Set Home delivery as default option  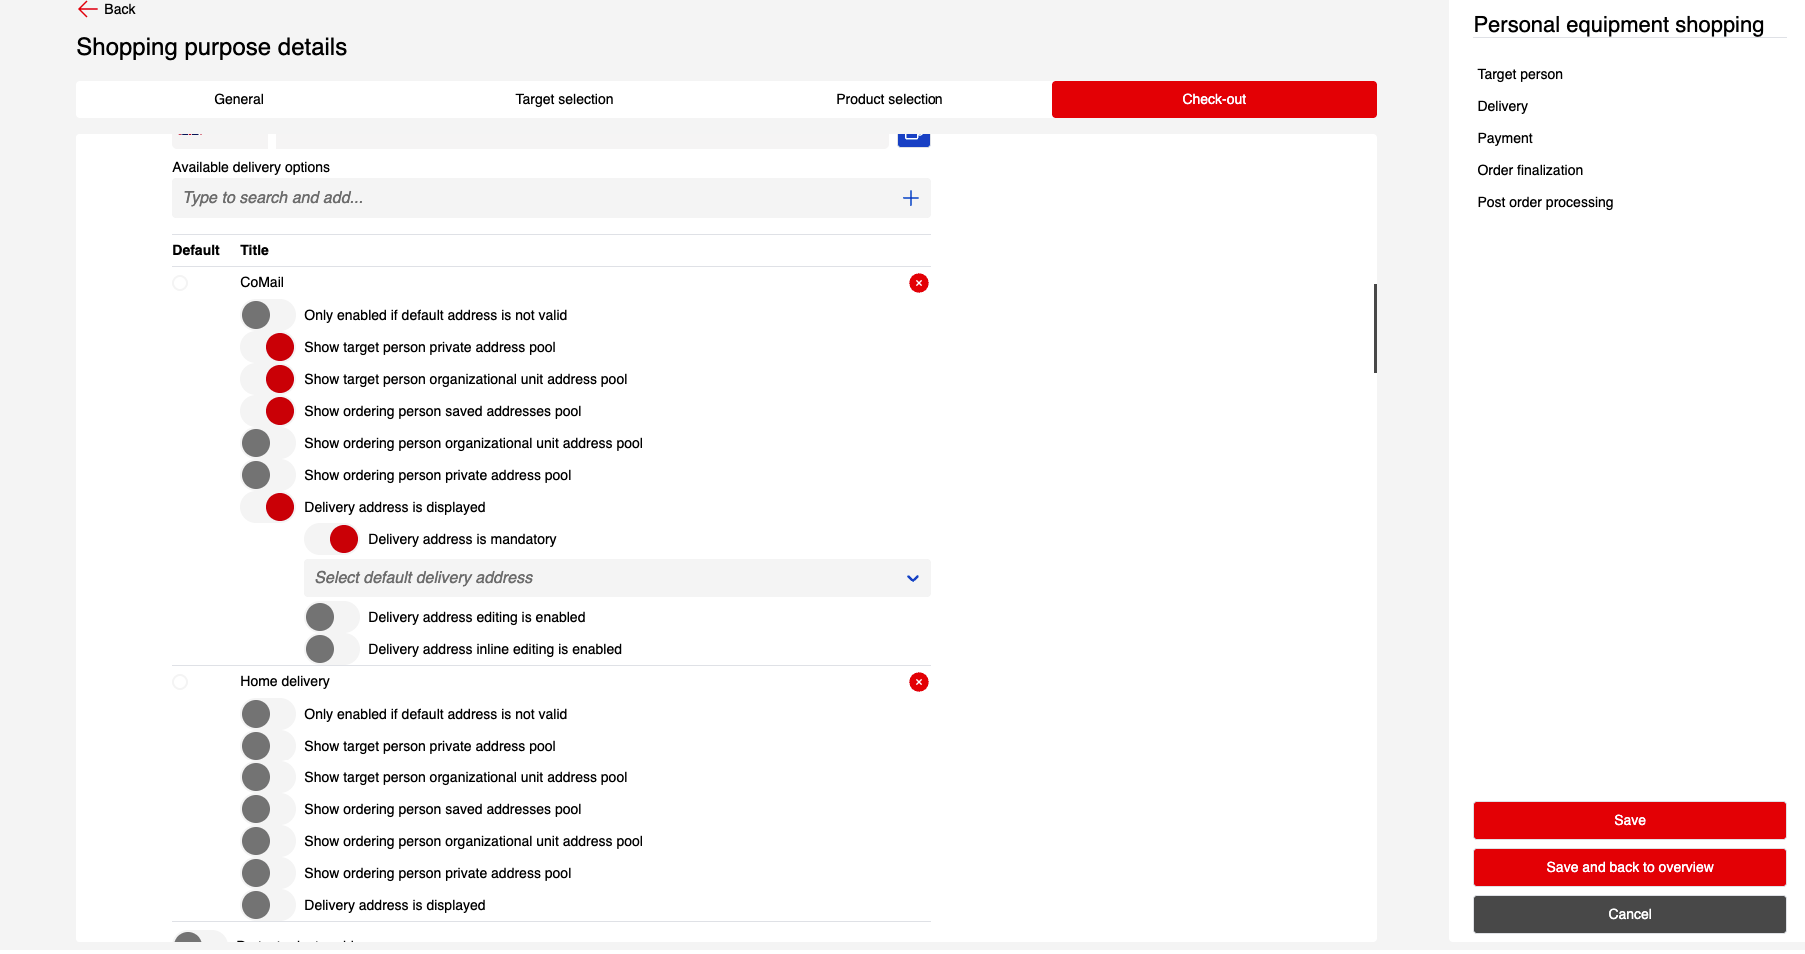(x=180, y=682)
